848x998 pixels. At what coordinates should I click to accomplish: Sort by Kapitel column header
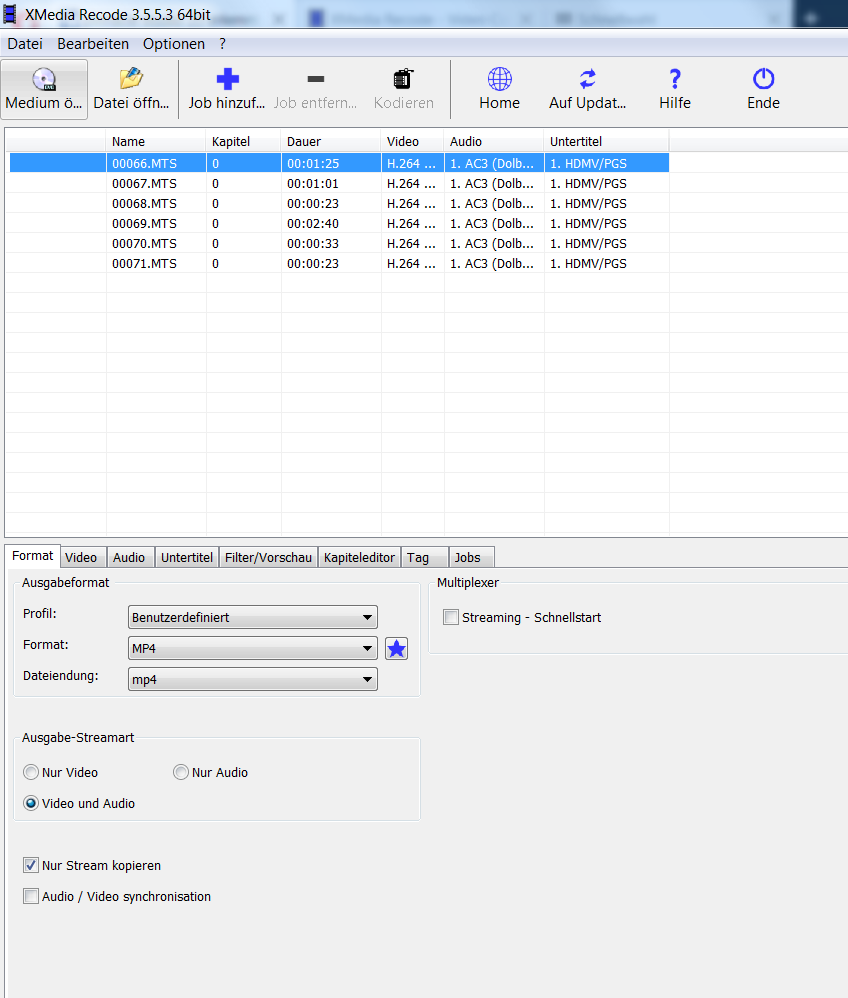pos(243,141)
